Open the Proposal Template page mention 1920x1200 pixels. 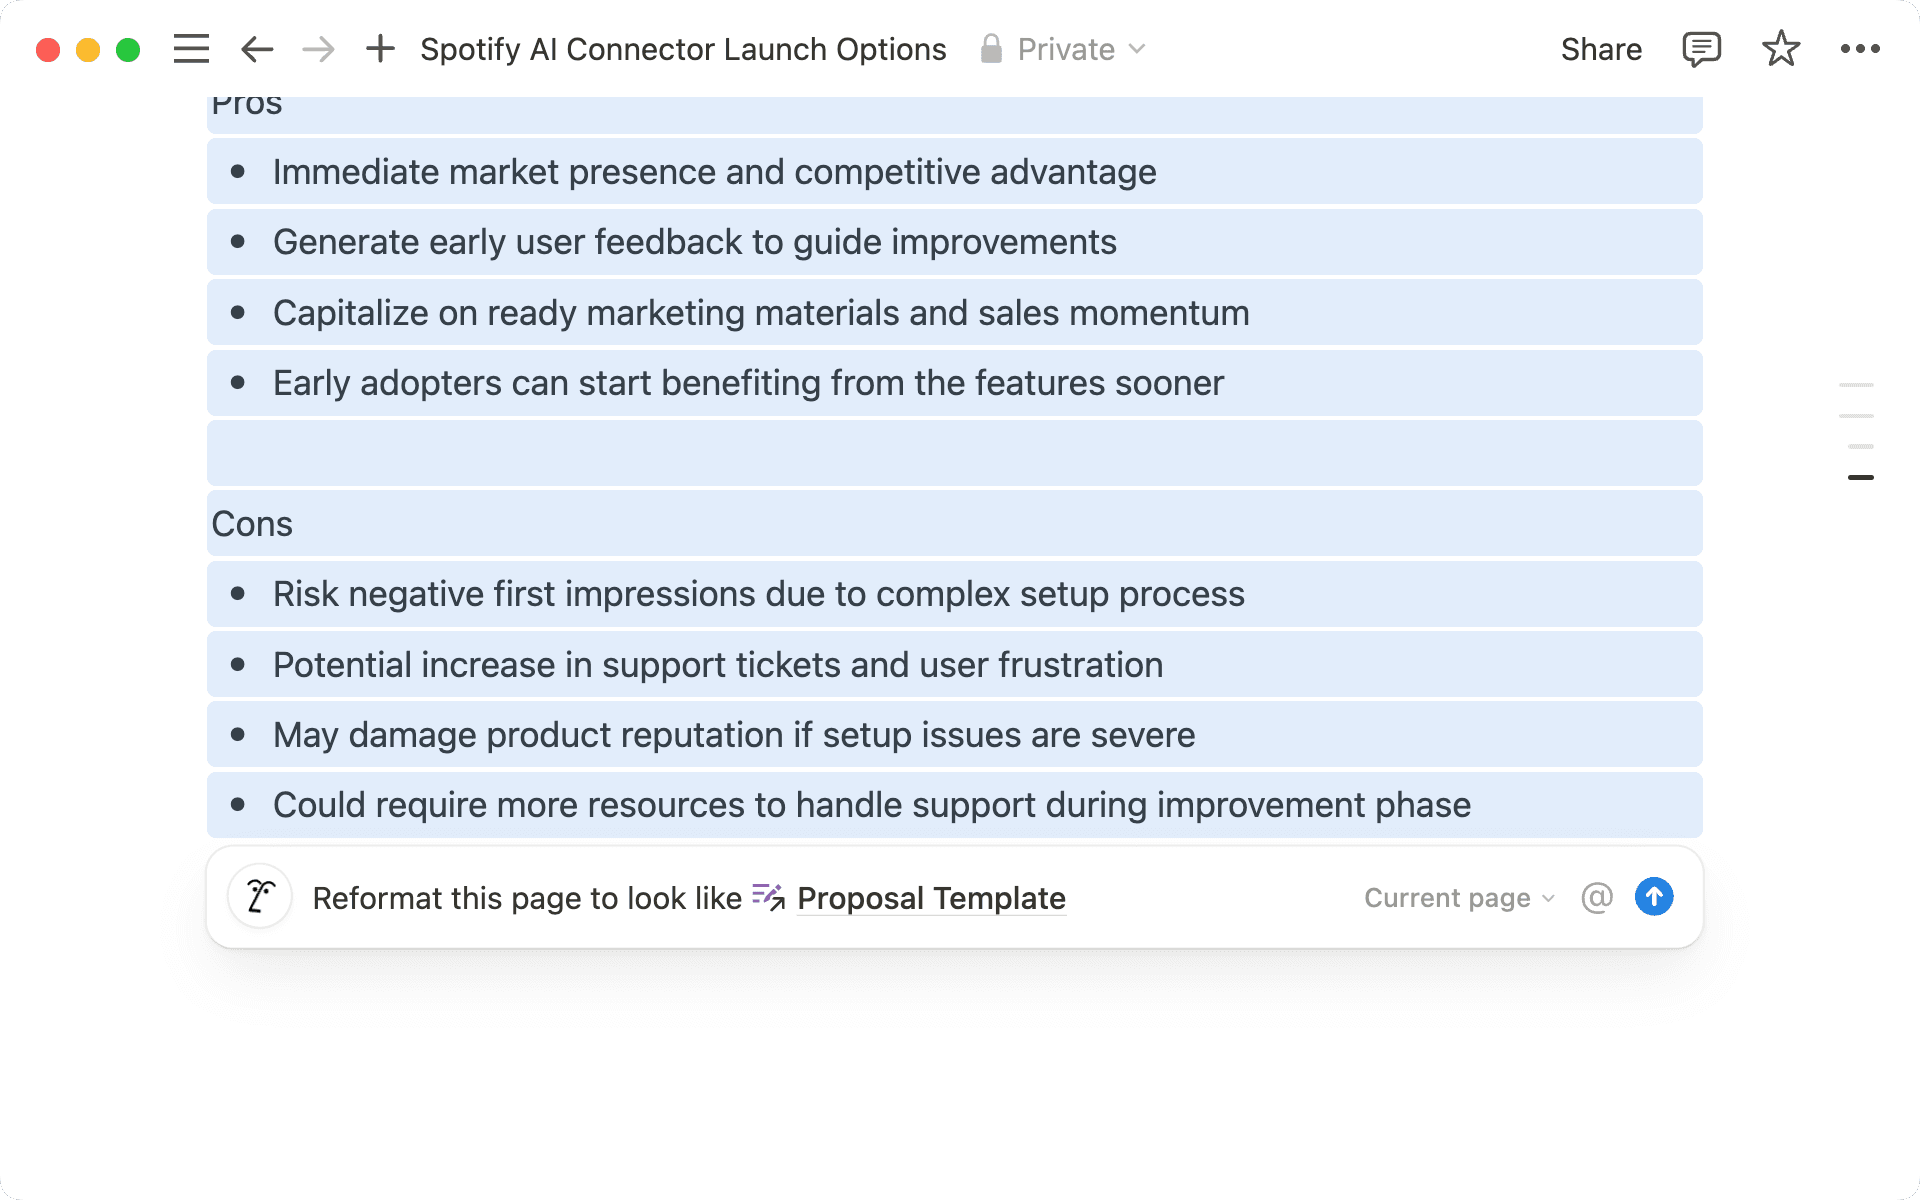(x=930, y=898)
